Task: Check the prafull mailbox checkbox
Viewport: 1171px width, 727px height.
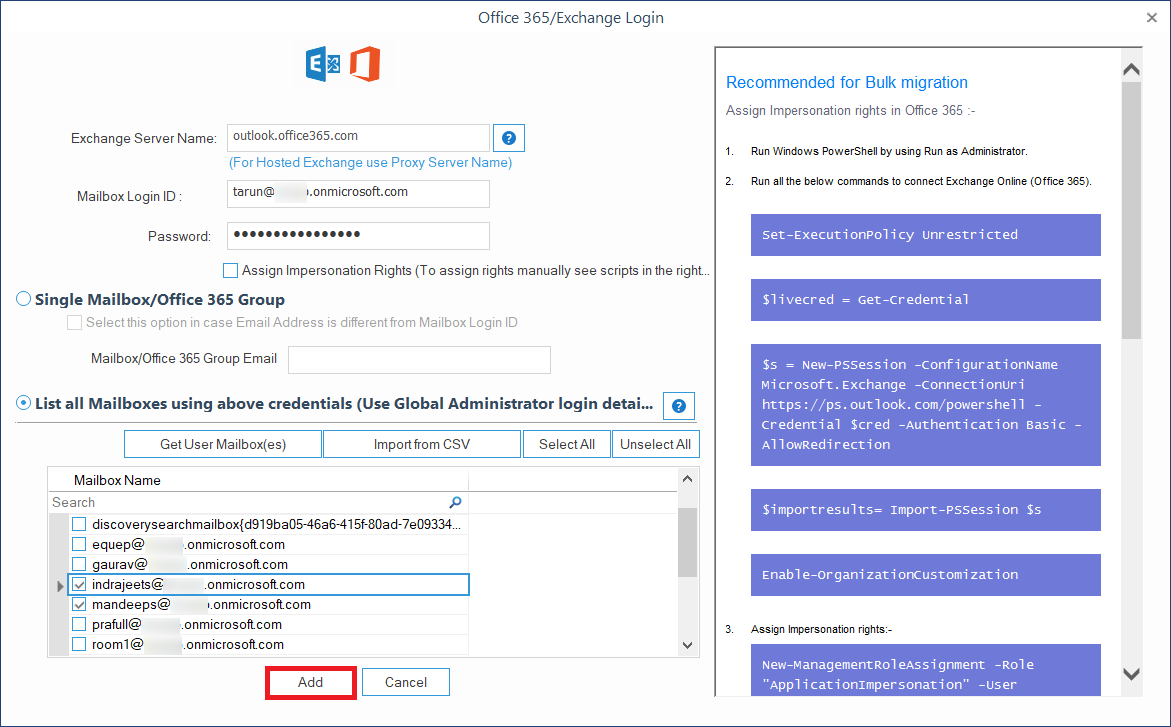Action: click(79, 624)
